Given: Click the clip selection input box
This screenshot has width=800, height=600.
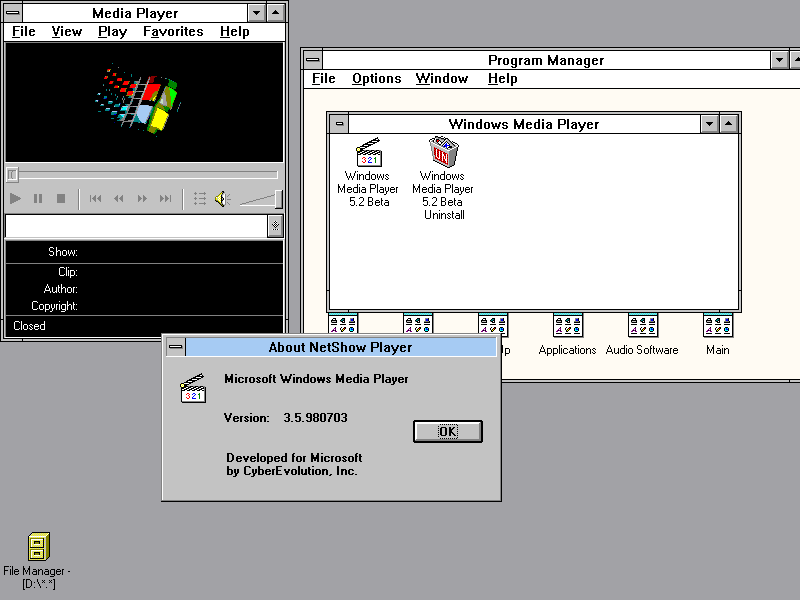Looking at the screenshot, I should (x=136, y=226).
